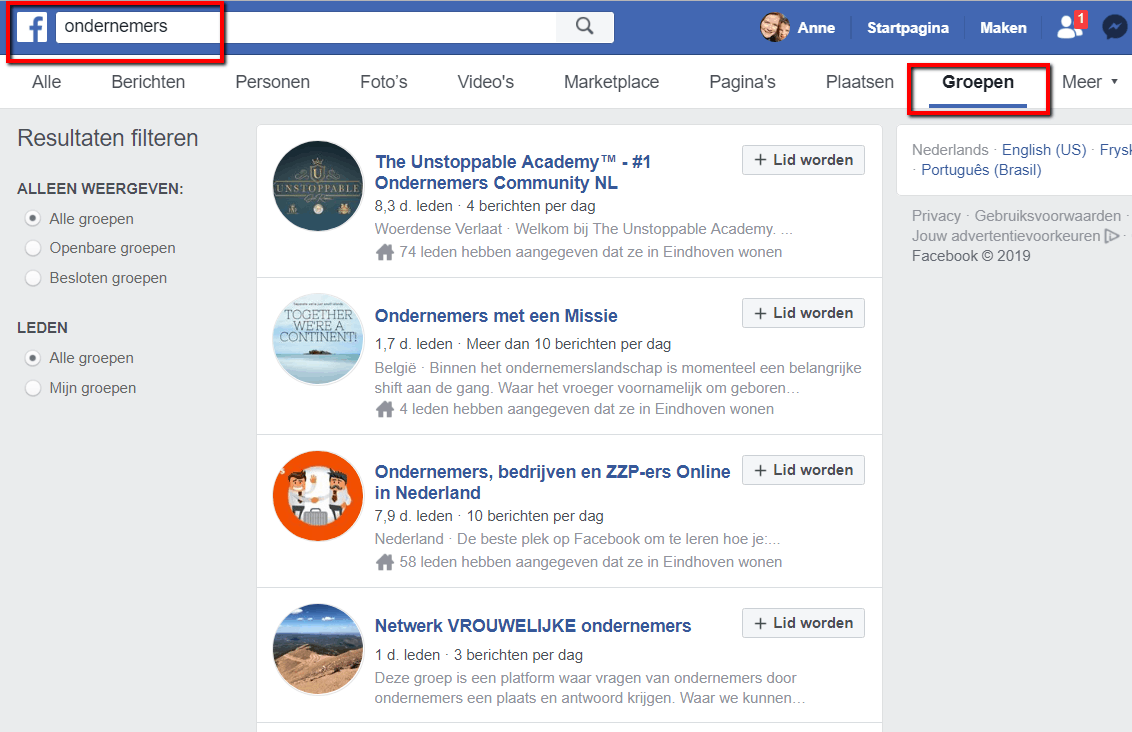Screen dimensions: 1132x732
Task: Switch to the 'Plaatsen' tab
Action: point(860,82)
